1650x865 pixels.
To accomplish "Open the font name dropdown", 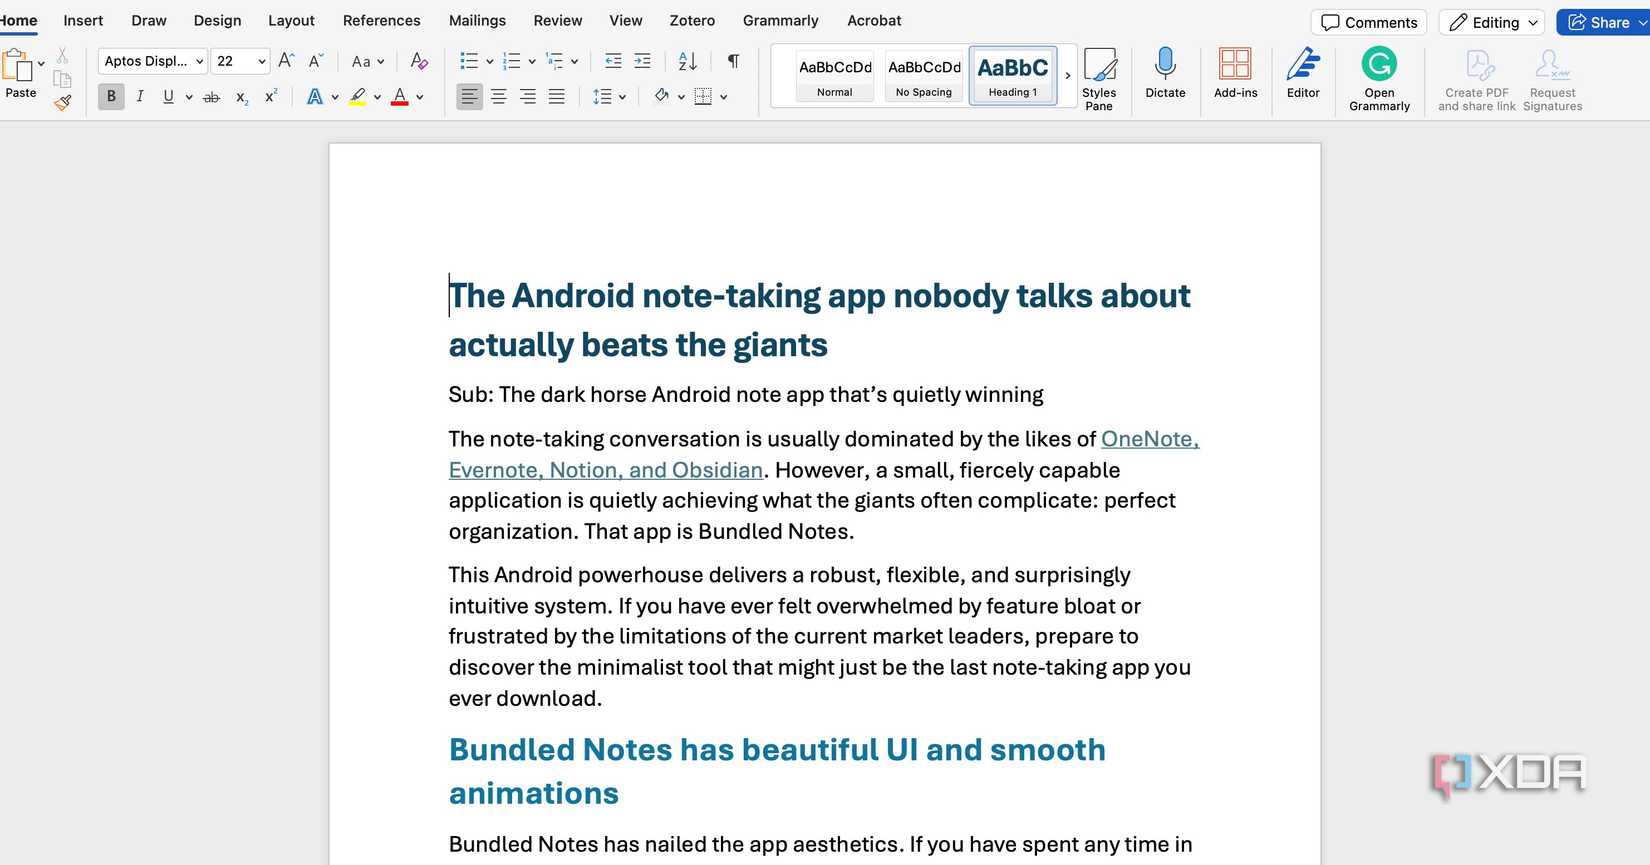I will click(x=199, y=61).
